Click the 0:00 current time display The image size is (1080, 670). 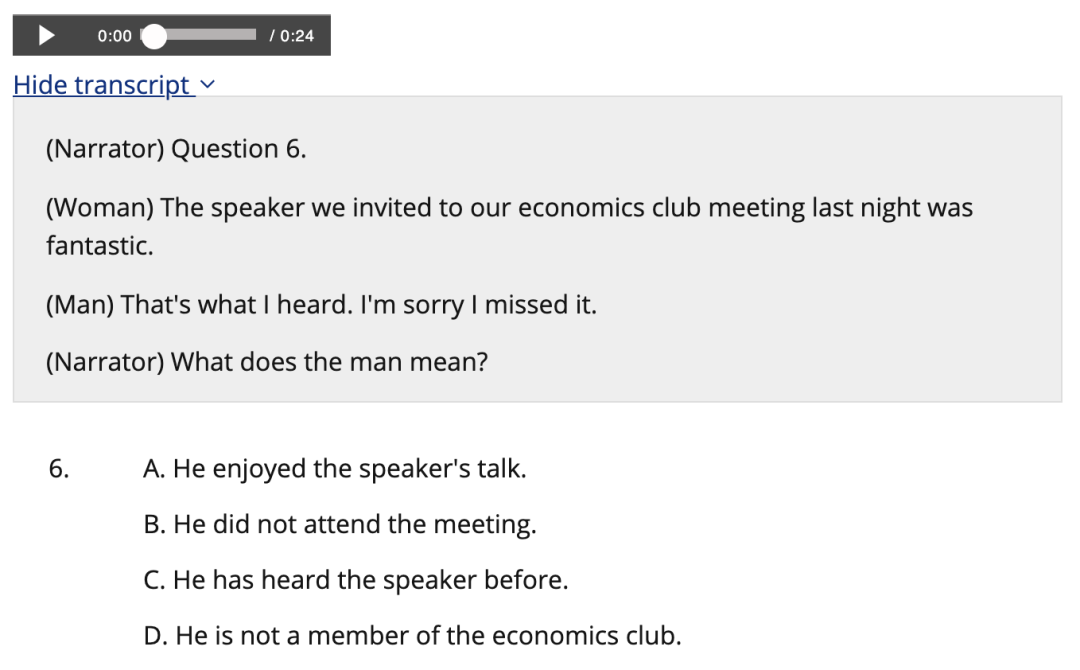pos(114,36)
